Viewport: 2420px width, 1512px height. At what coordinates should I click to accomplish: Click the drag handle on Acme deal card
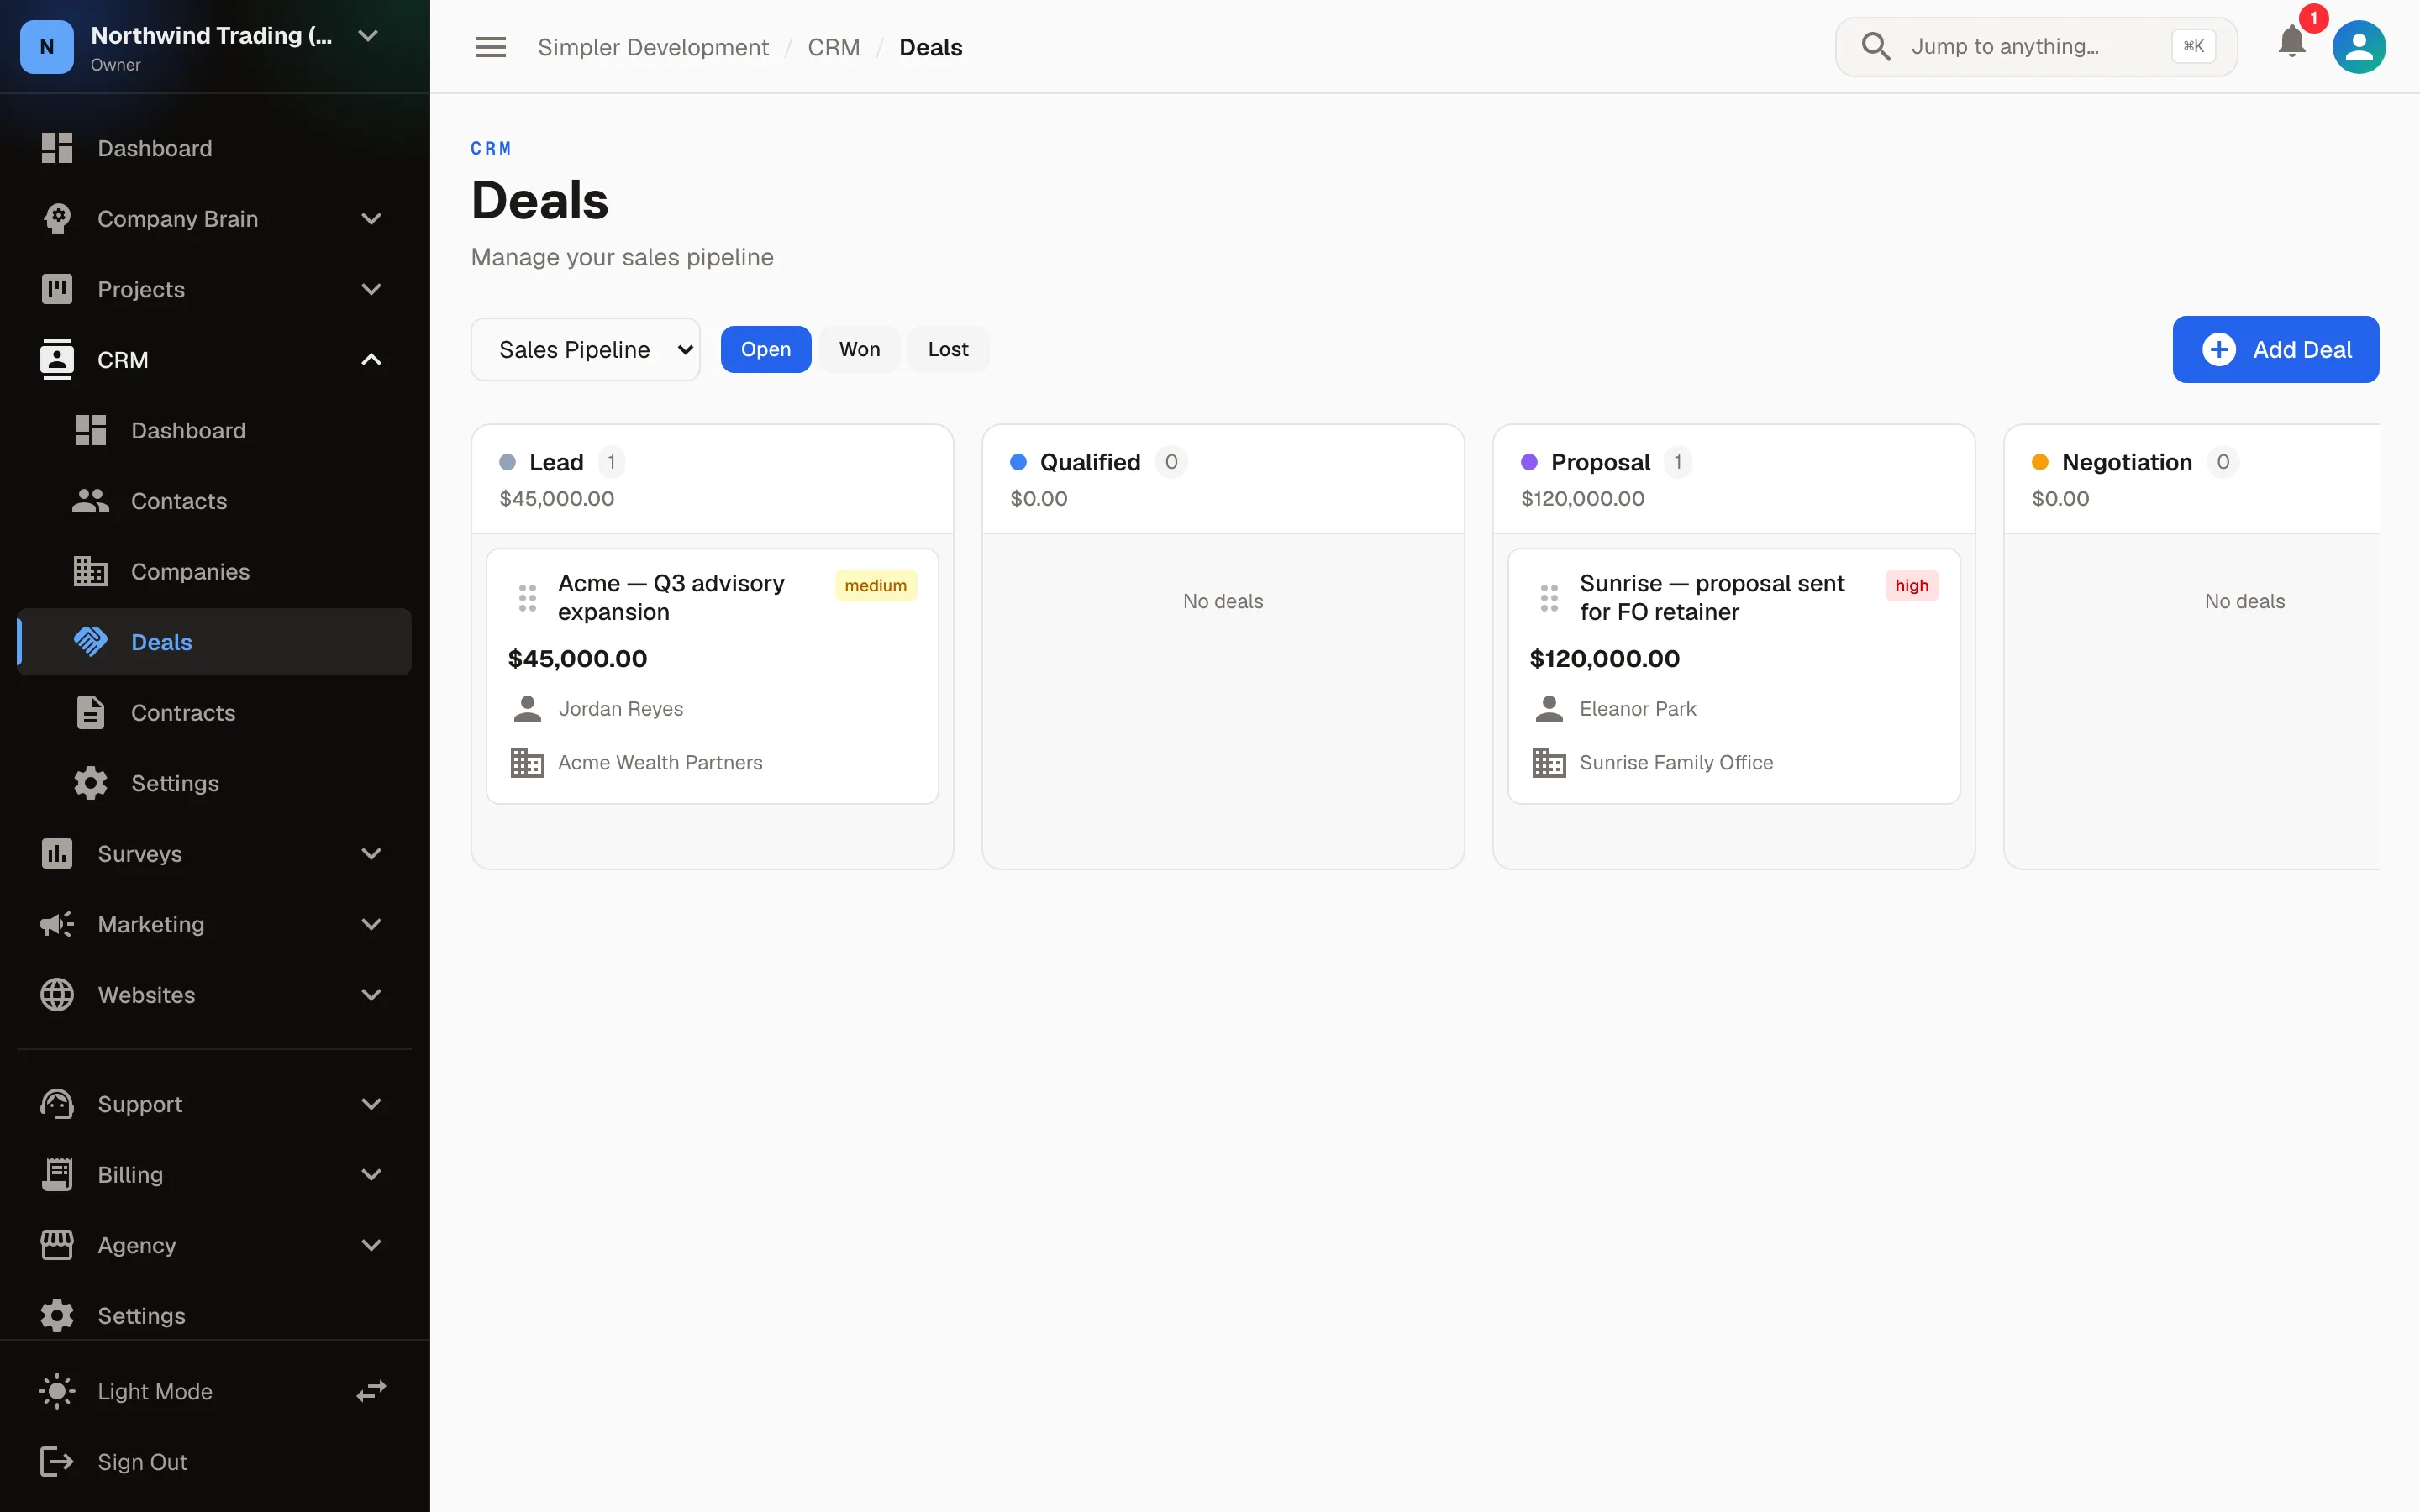tap(527, 598)
